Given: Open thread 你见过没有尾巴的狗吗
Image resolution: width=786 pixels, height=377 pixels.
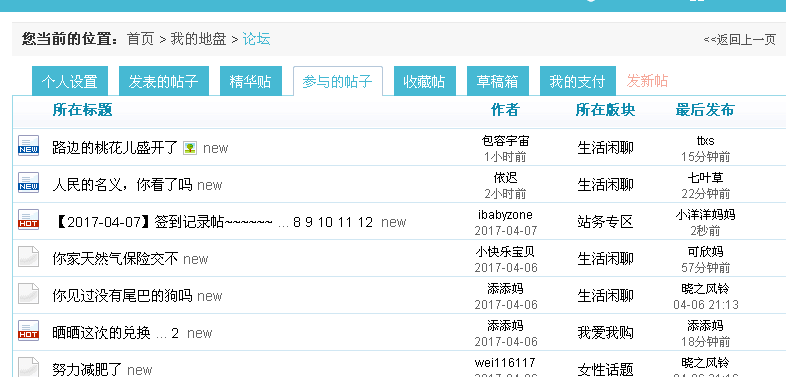Looking at the screenshot, I should [x=122, y=296].
